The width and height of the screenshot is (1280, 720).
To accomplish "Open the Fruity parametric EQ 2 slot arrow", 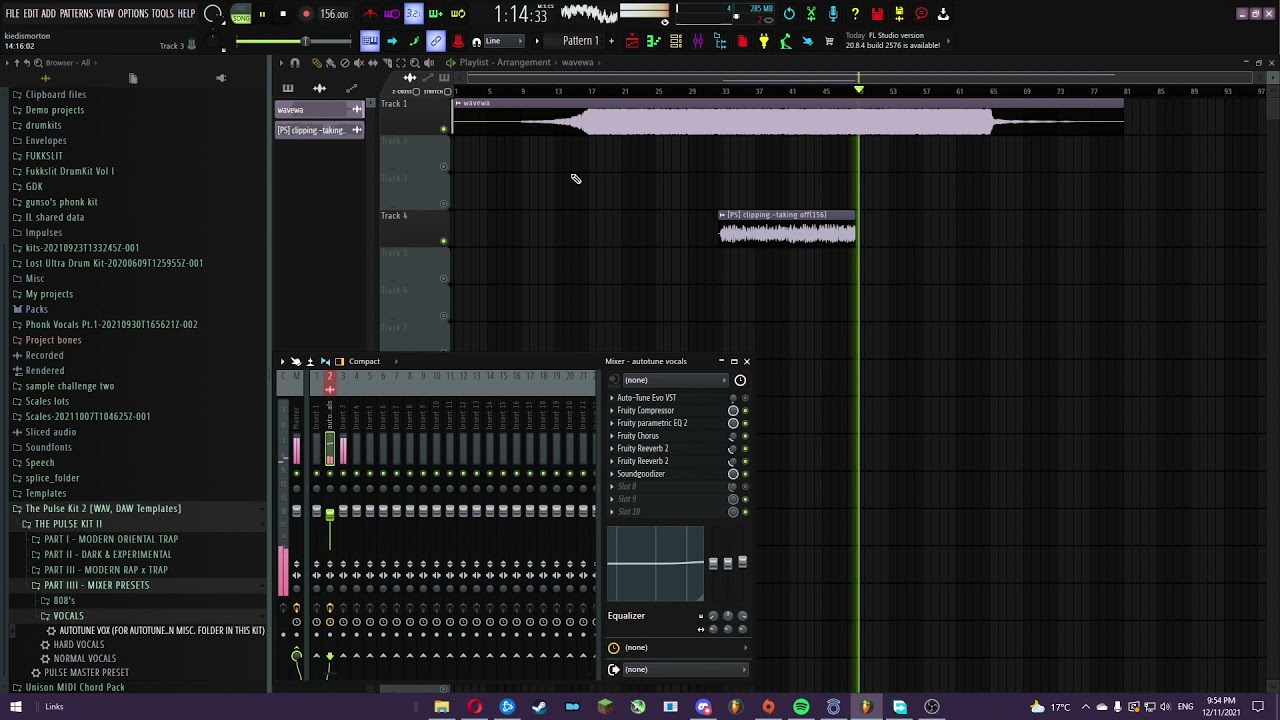I will tap(612, 423).
